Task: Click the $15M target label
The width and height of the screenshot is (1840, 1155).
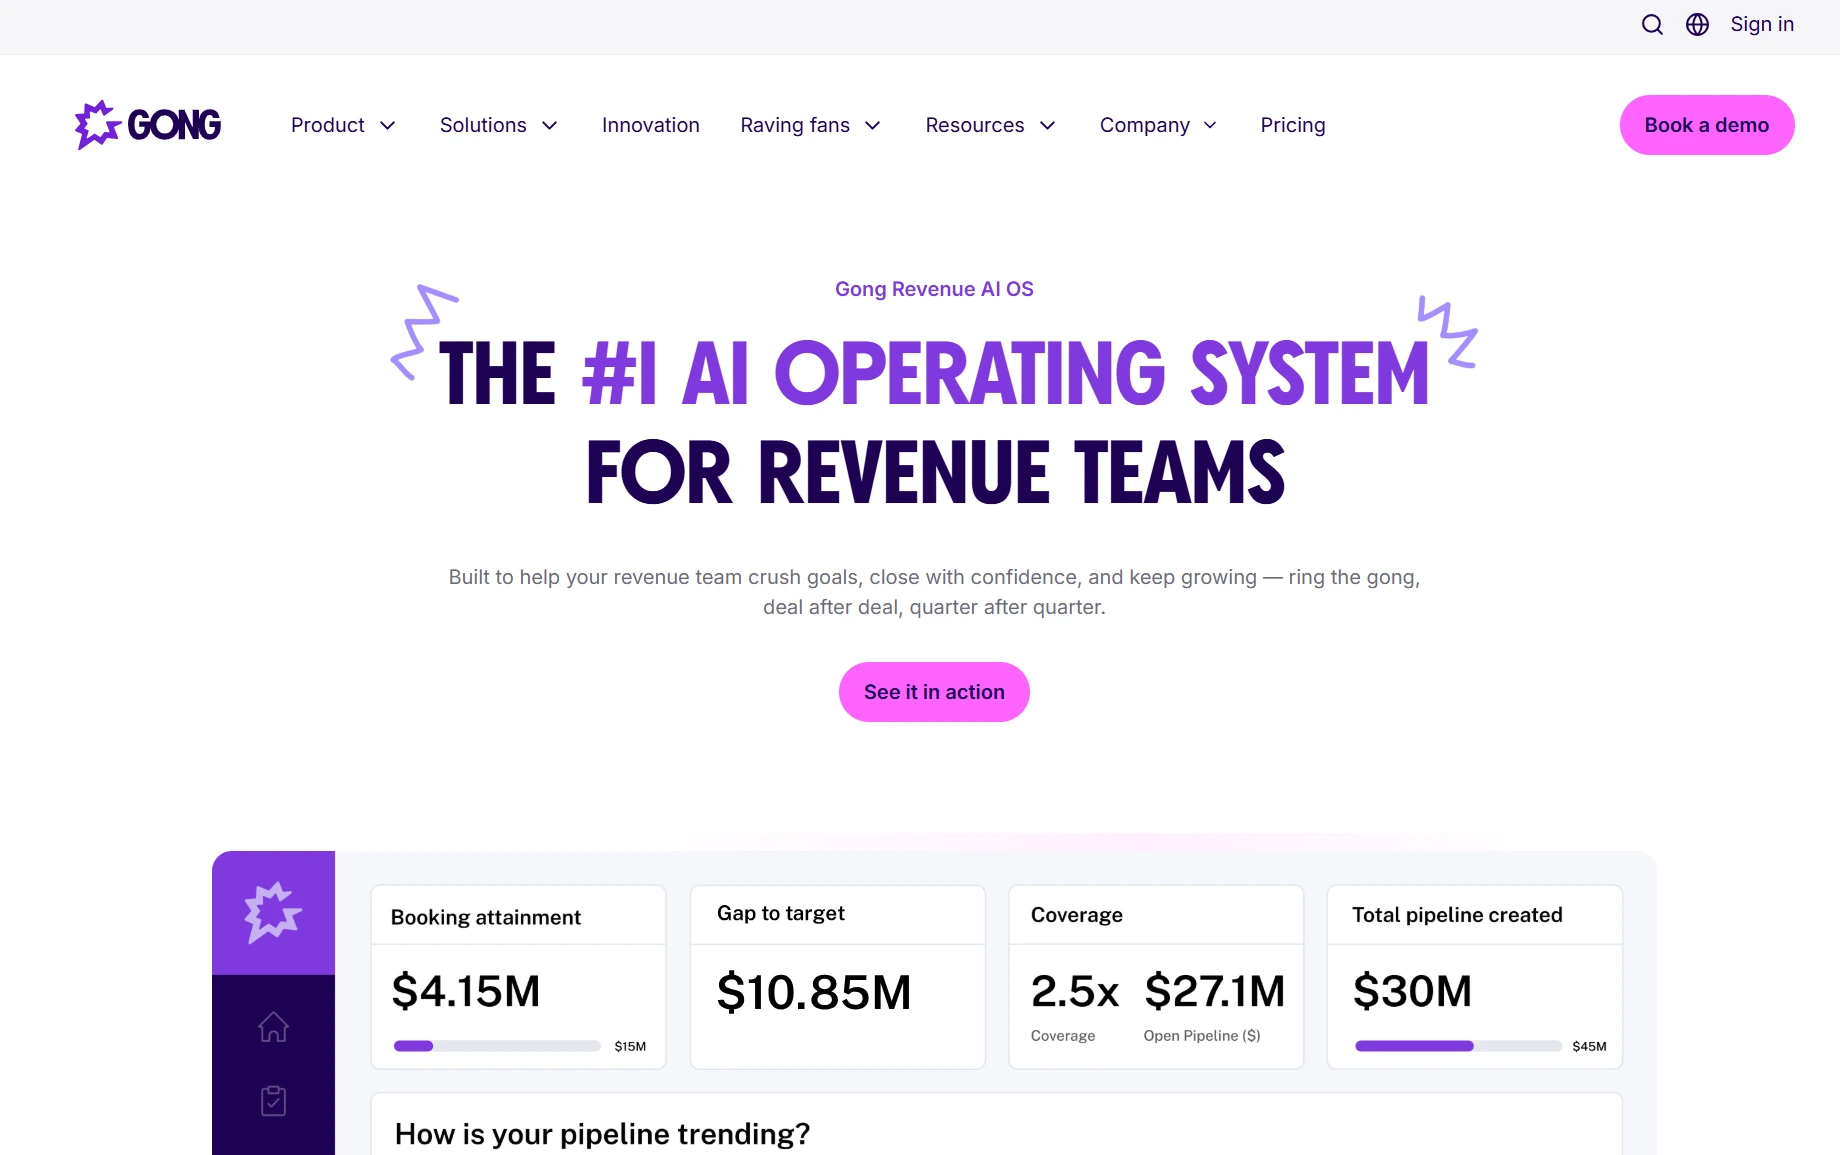Action: [x=630, y=1046]
